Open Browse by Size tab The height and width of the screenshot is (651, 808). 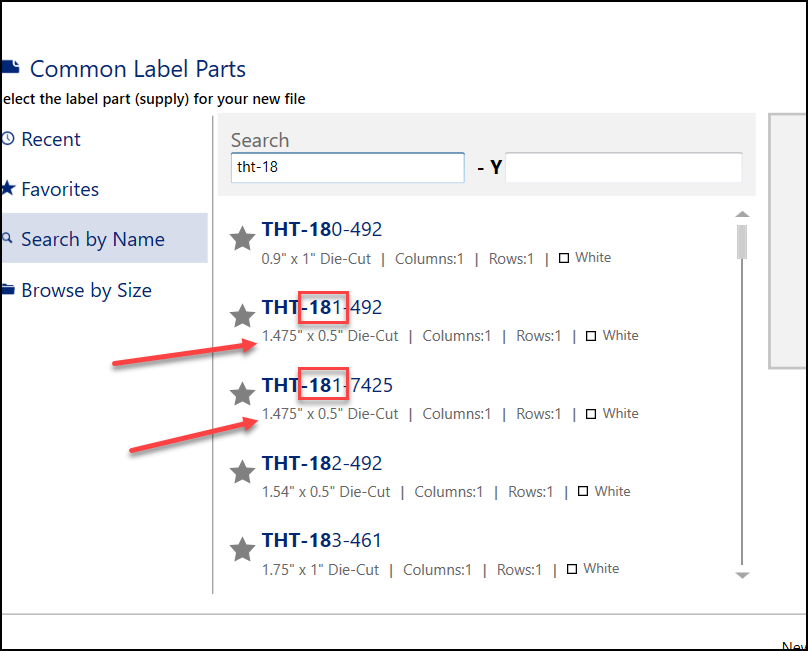[86, 290]
